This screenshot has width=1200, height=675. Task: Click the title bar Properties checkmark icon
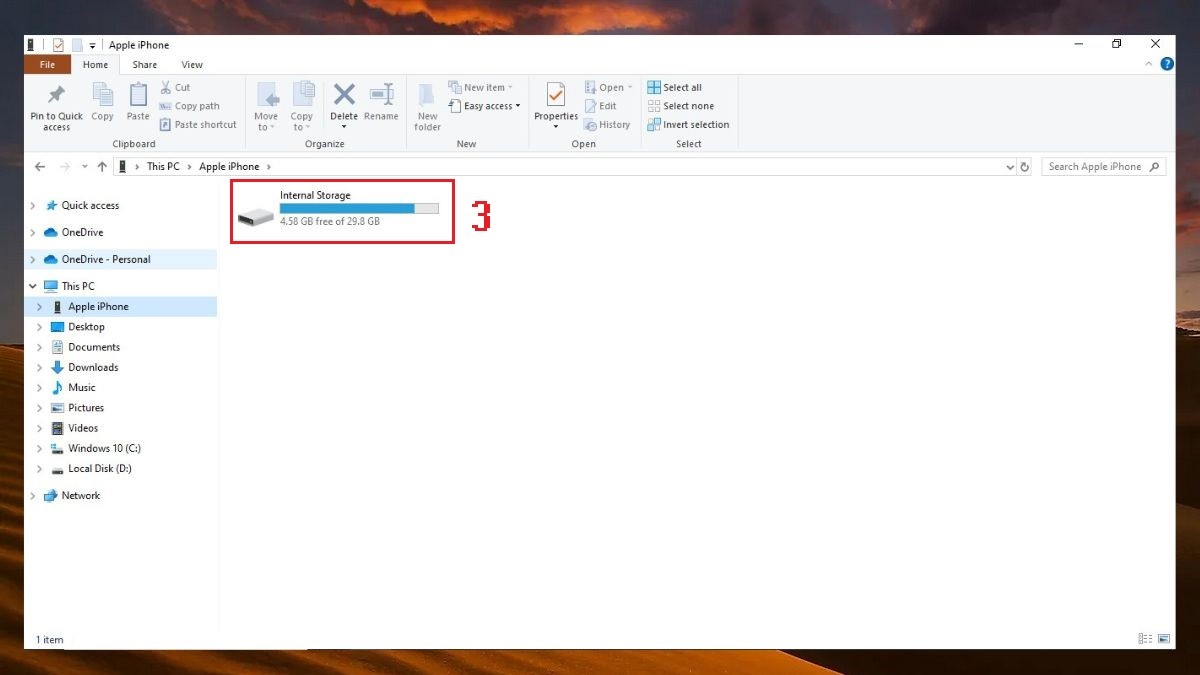pos(57,45)
